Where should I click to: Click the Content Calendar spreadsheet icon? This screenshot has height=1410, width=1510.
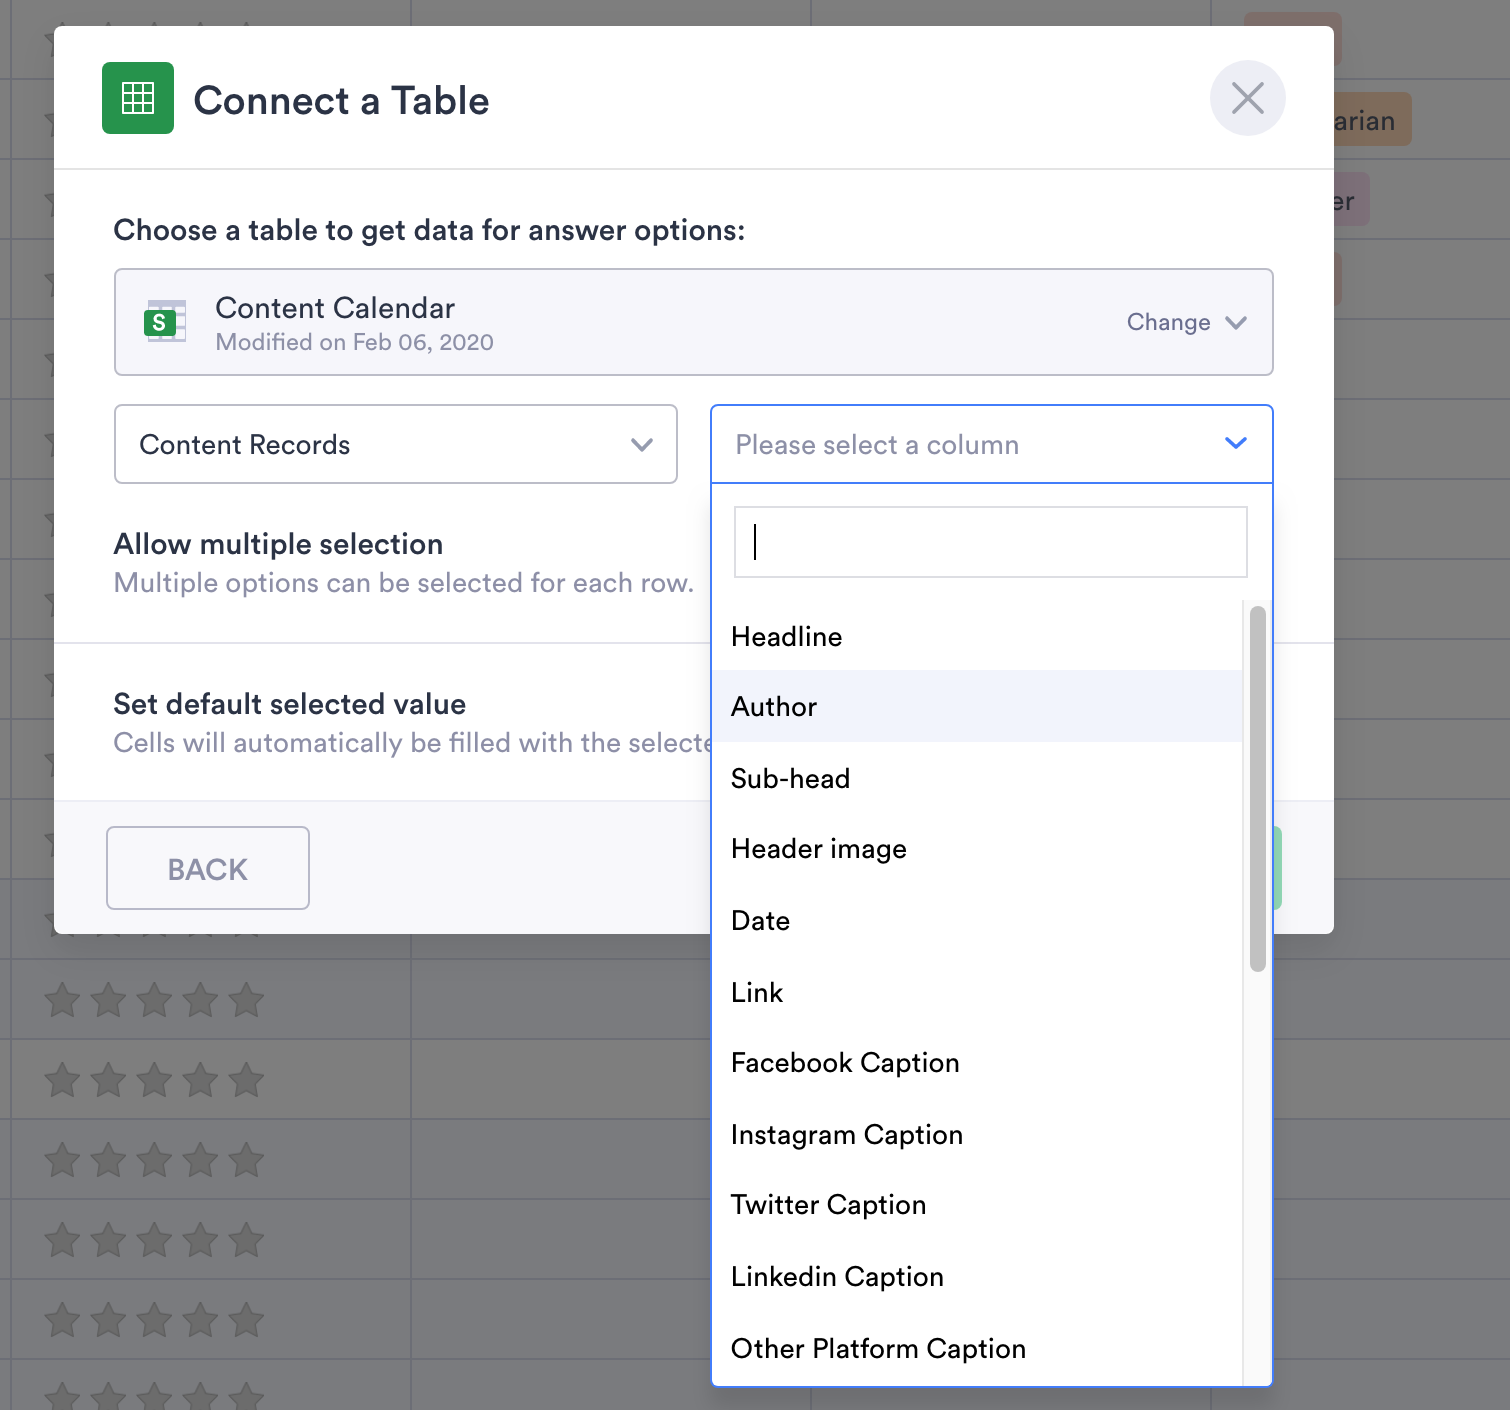[165, 321]
